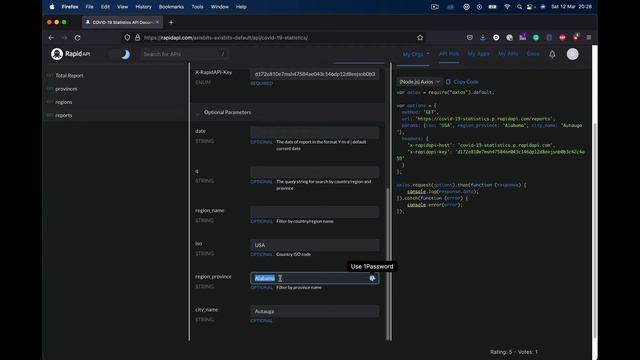Image resolution: width=640 pixels, height=360 pixels.
Task: Click the date parameter field
Action: [315, 132]
